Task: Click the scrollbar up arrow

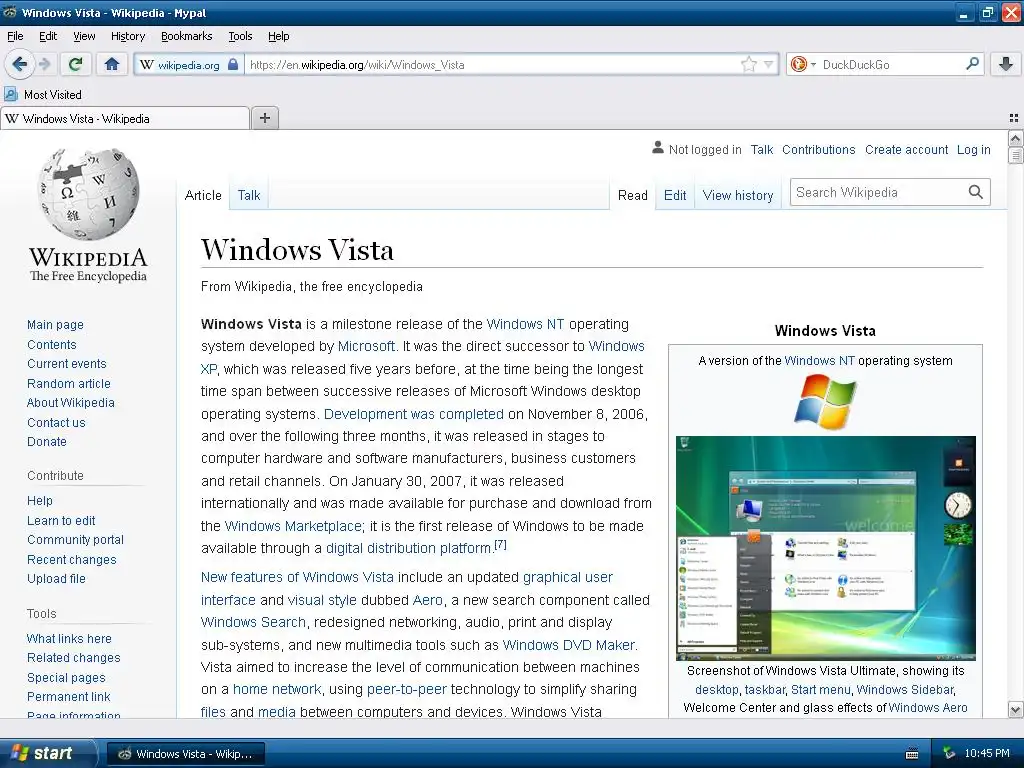Action: [x=1015, y=138]
